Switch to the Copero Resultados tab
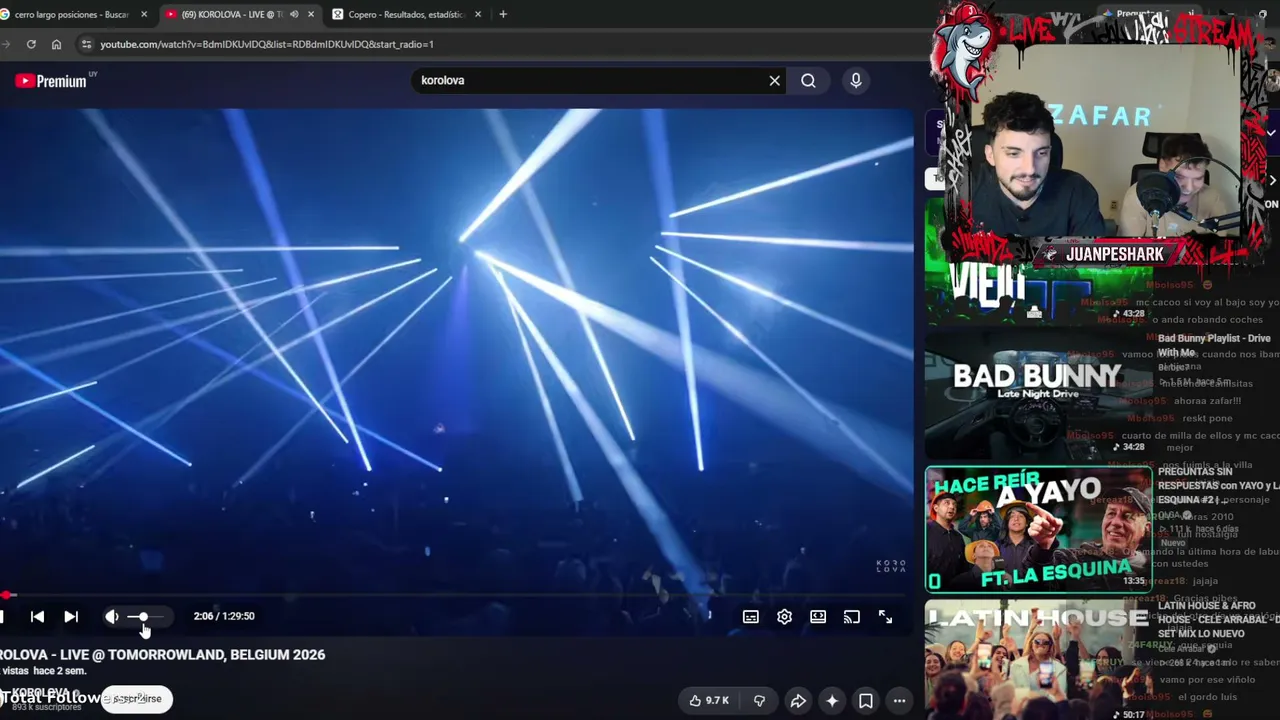 point(405,15)
